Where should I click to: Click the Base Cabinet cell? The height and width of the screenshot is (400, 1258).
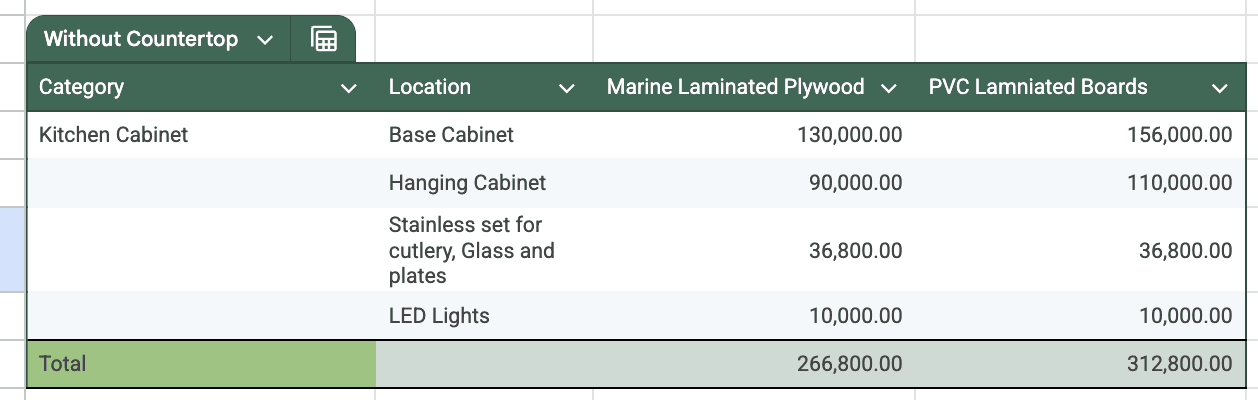pos(451,135)
